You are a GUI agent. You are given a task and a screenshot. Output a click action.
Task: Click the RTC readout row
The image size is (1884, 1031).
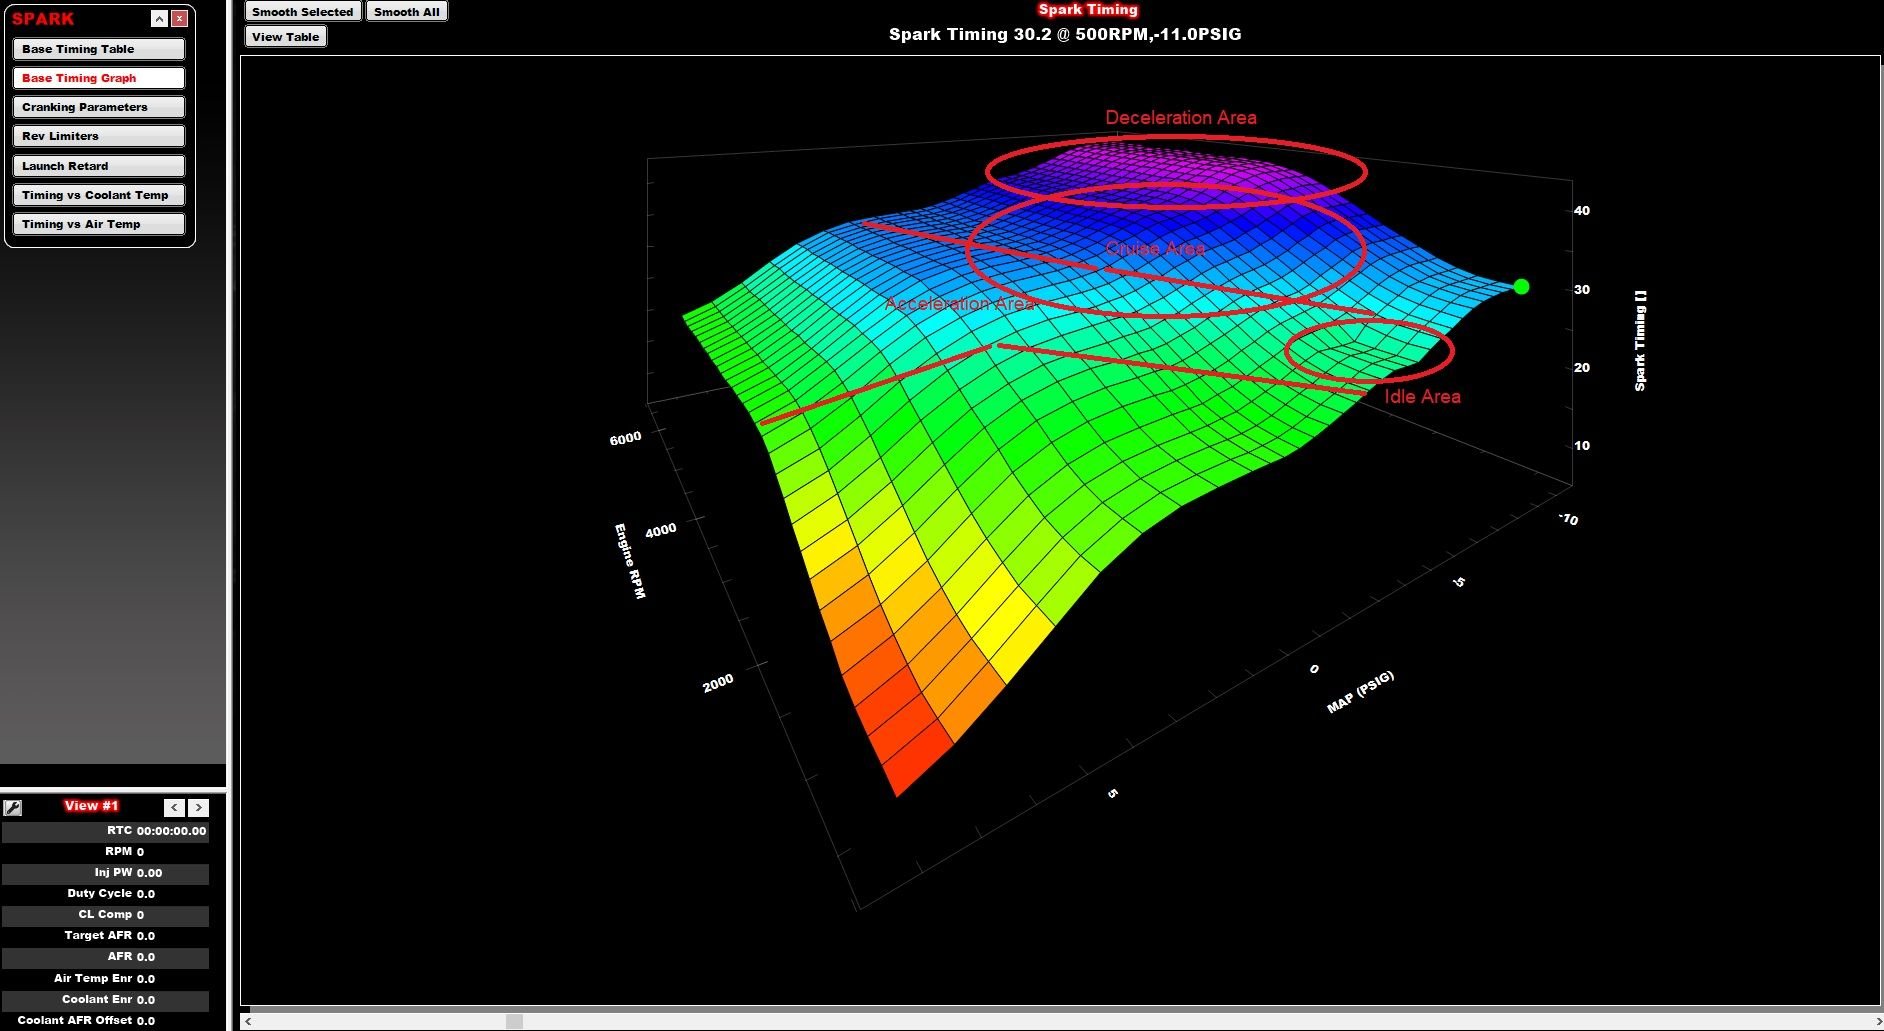click(x=104, y=830)
